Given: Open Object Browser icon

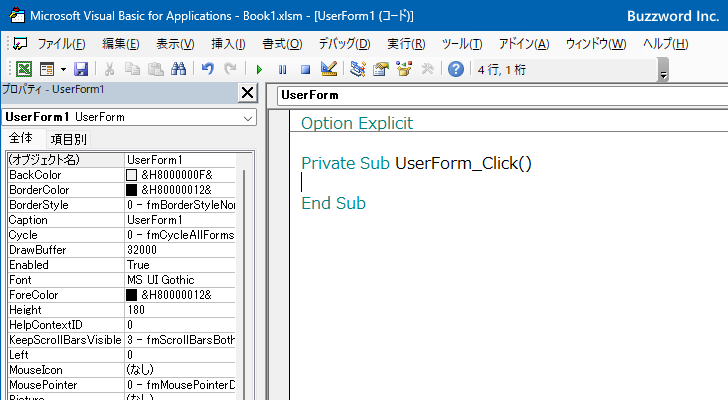Looking at the screenshot, I should [404, 69].
